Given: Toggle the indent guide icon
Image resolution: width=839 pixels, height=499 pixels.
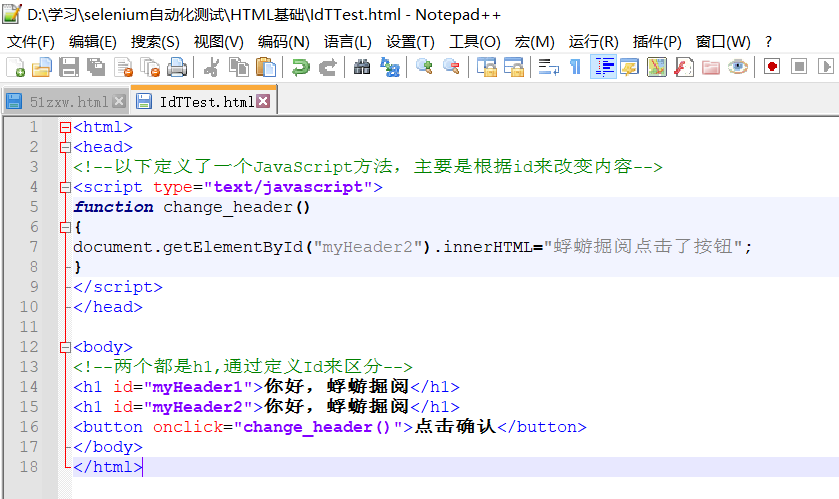Looking at the screenshot, I should pos(603,67).
